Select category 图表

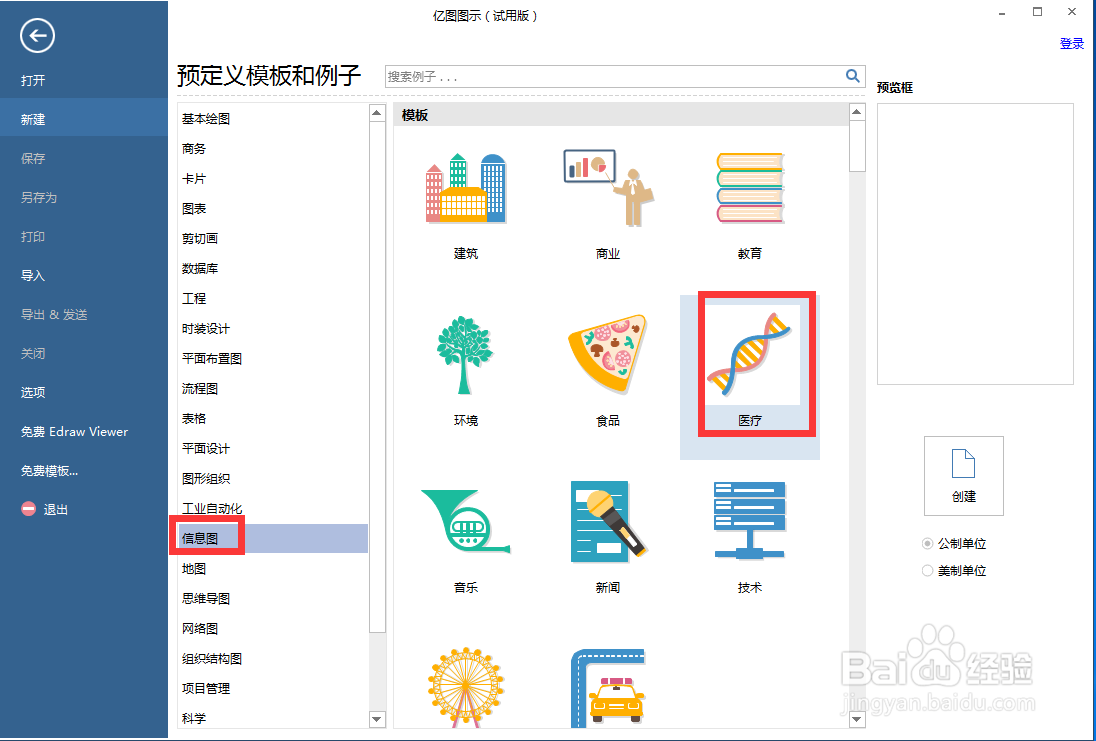coord(194,209)
